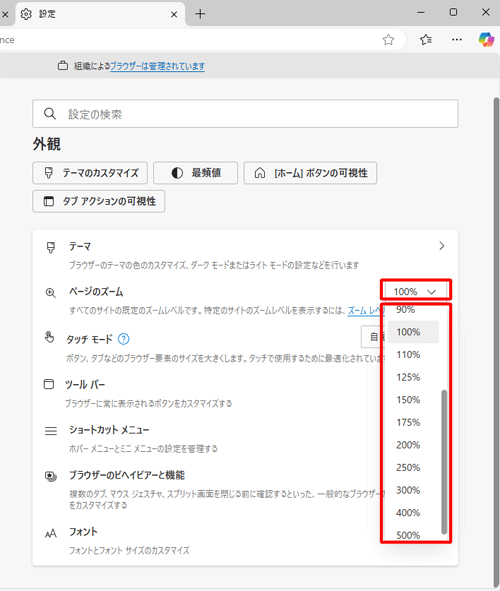Click the タッチ モード help question icon
This screenshot has height=591, width=500.
[x=124, y=339]
